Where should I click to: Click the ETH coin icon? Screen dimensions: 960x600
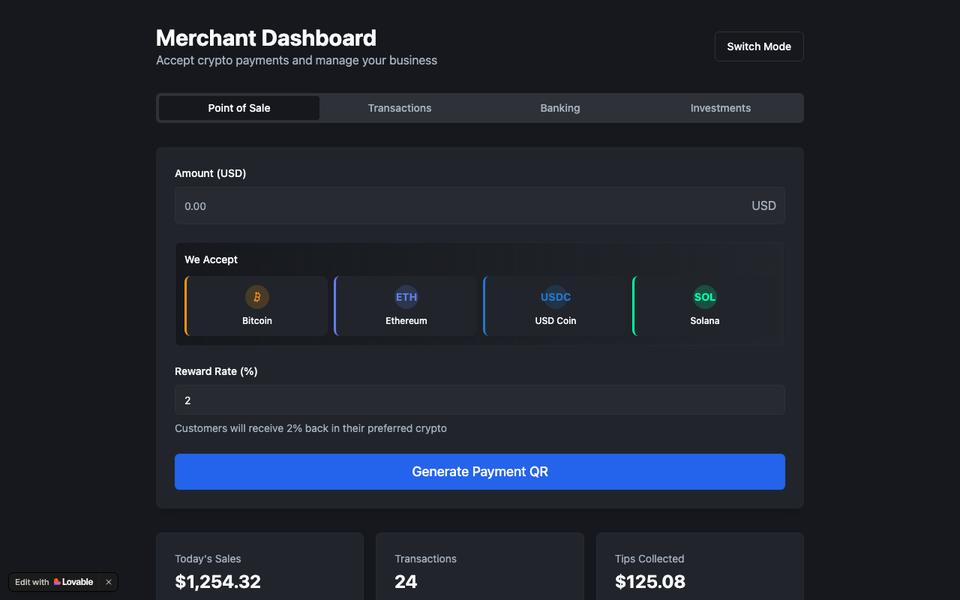406,297
